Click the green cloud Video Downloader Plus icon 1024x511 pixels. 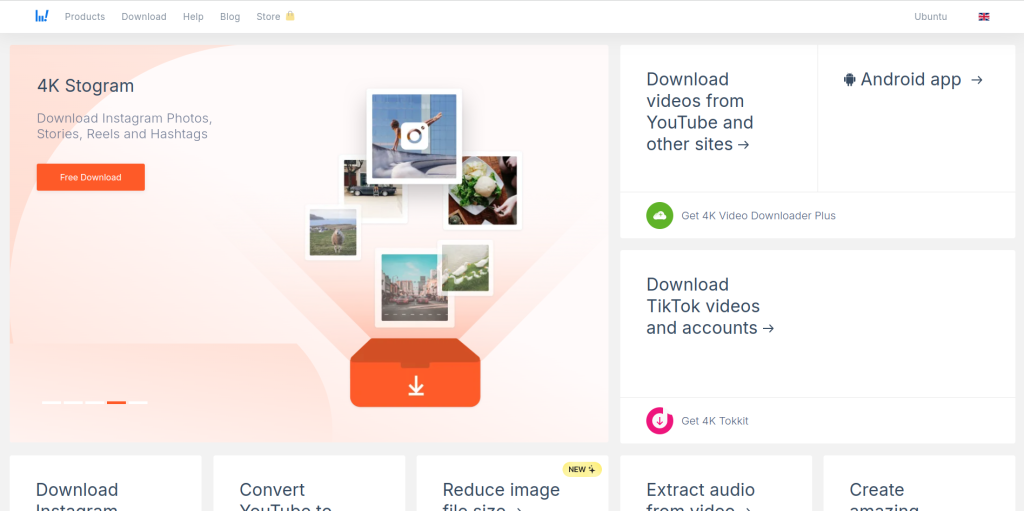659,215
